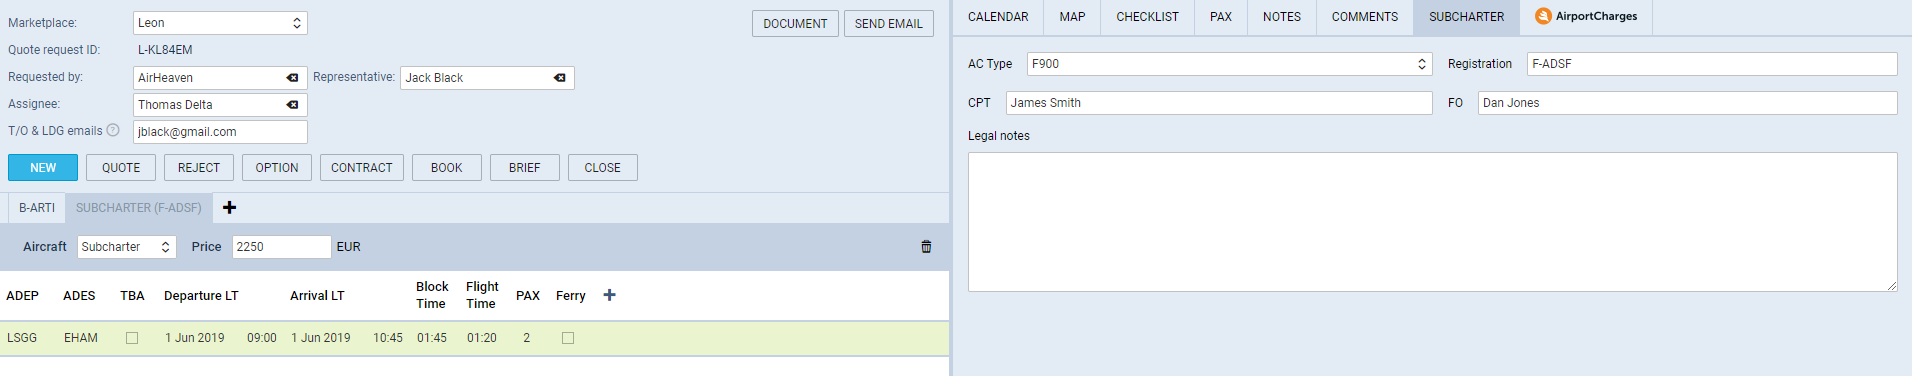Focus the CPT field James Smith
The height and width of the screenshot is (376, 1912).
click(x=1219, y=103)
